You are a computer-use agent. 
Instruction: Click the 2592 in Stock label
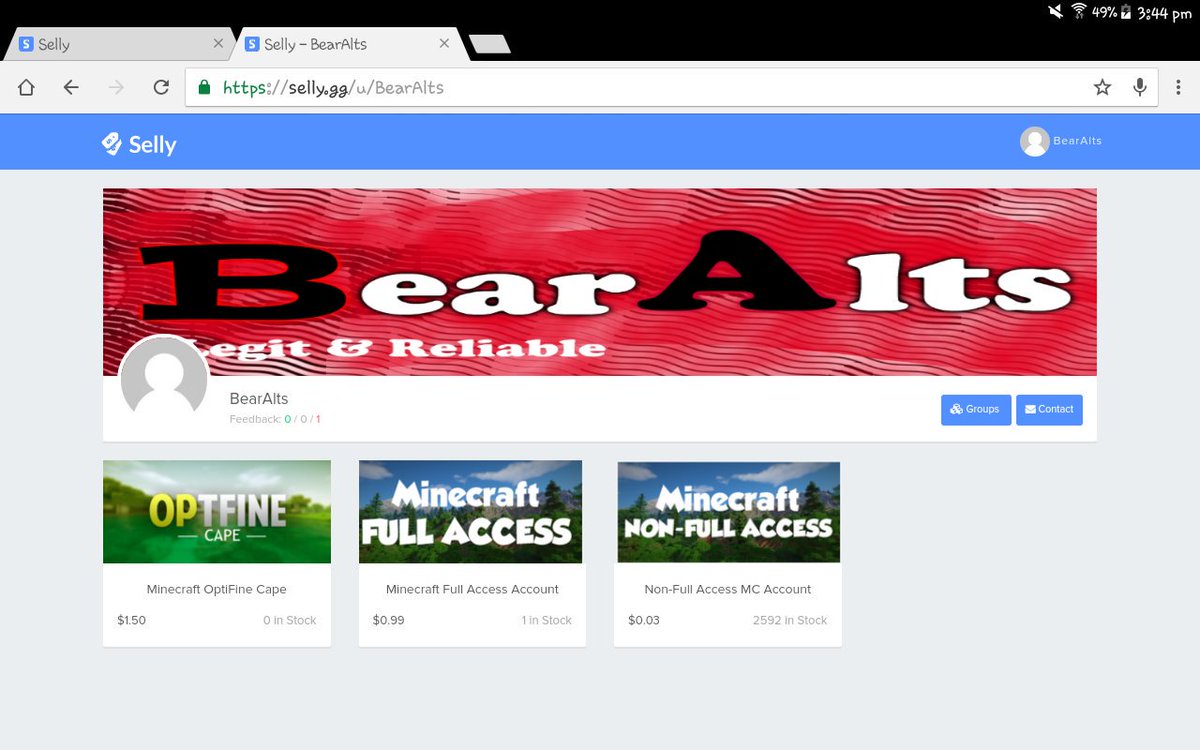tap(790, 620)
